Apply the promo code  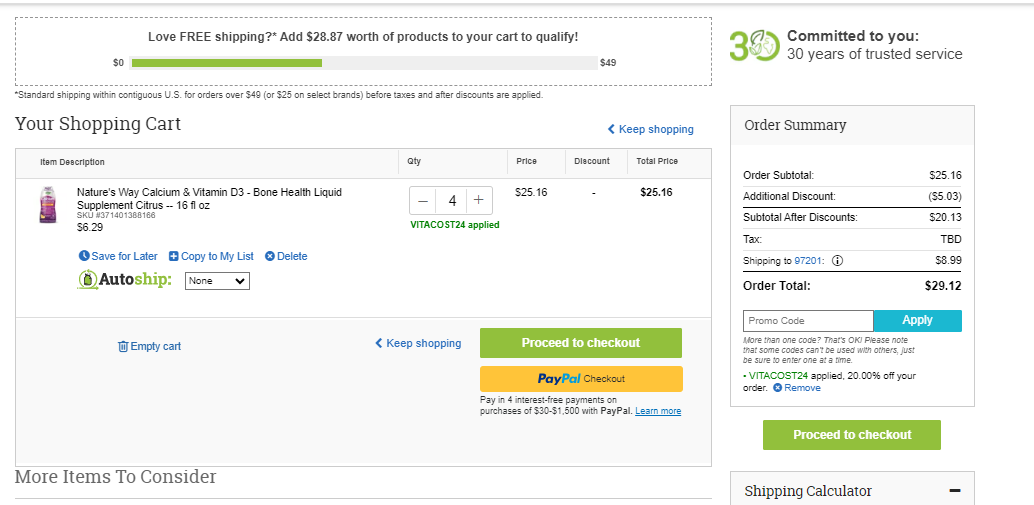tap(917, 320)
